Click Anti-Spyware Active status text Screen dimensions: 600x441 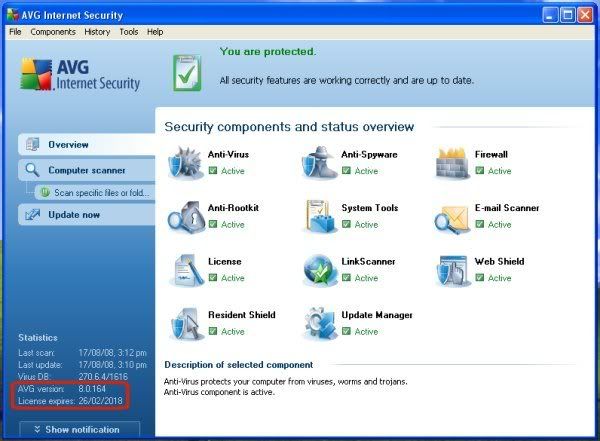tap(366, 171)
